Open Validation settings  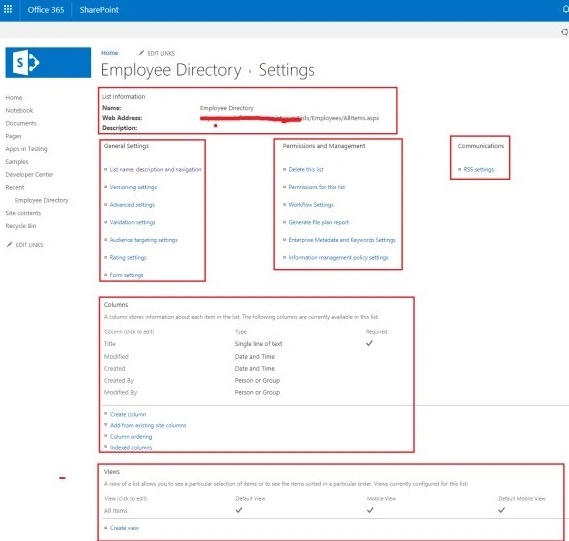pyautogui.click(x=132, y=222)
